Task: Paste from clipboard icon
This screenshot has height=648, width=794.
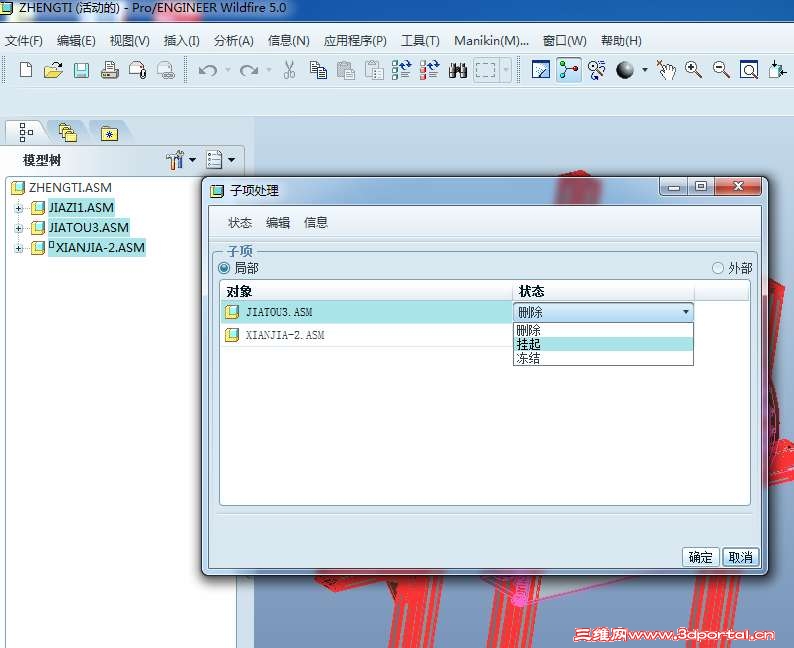Action: (x=346, y=70)
